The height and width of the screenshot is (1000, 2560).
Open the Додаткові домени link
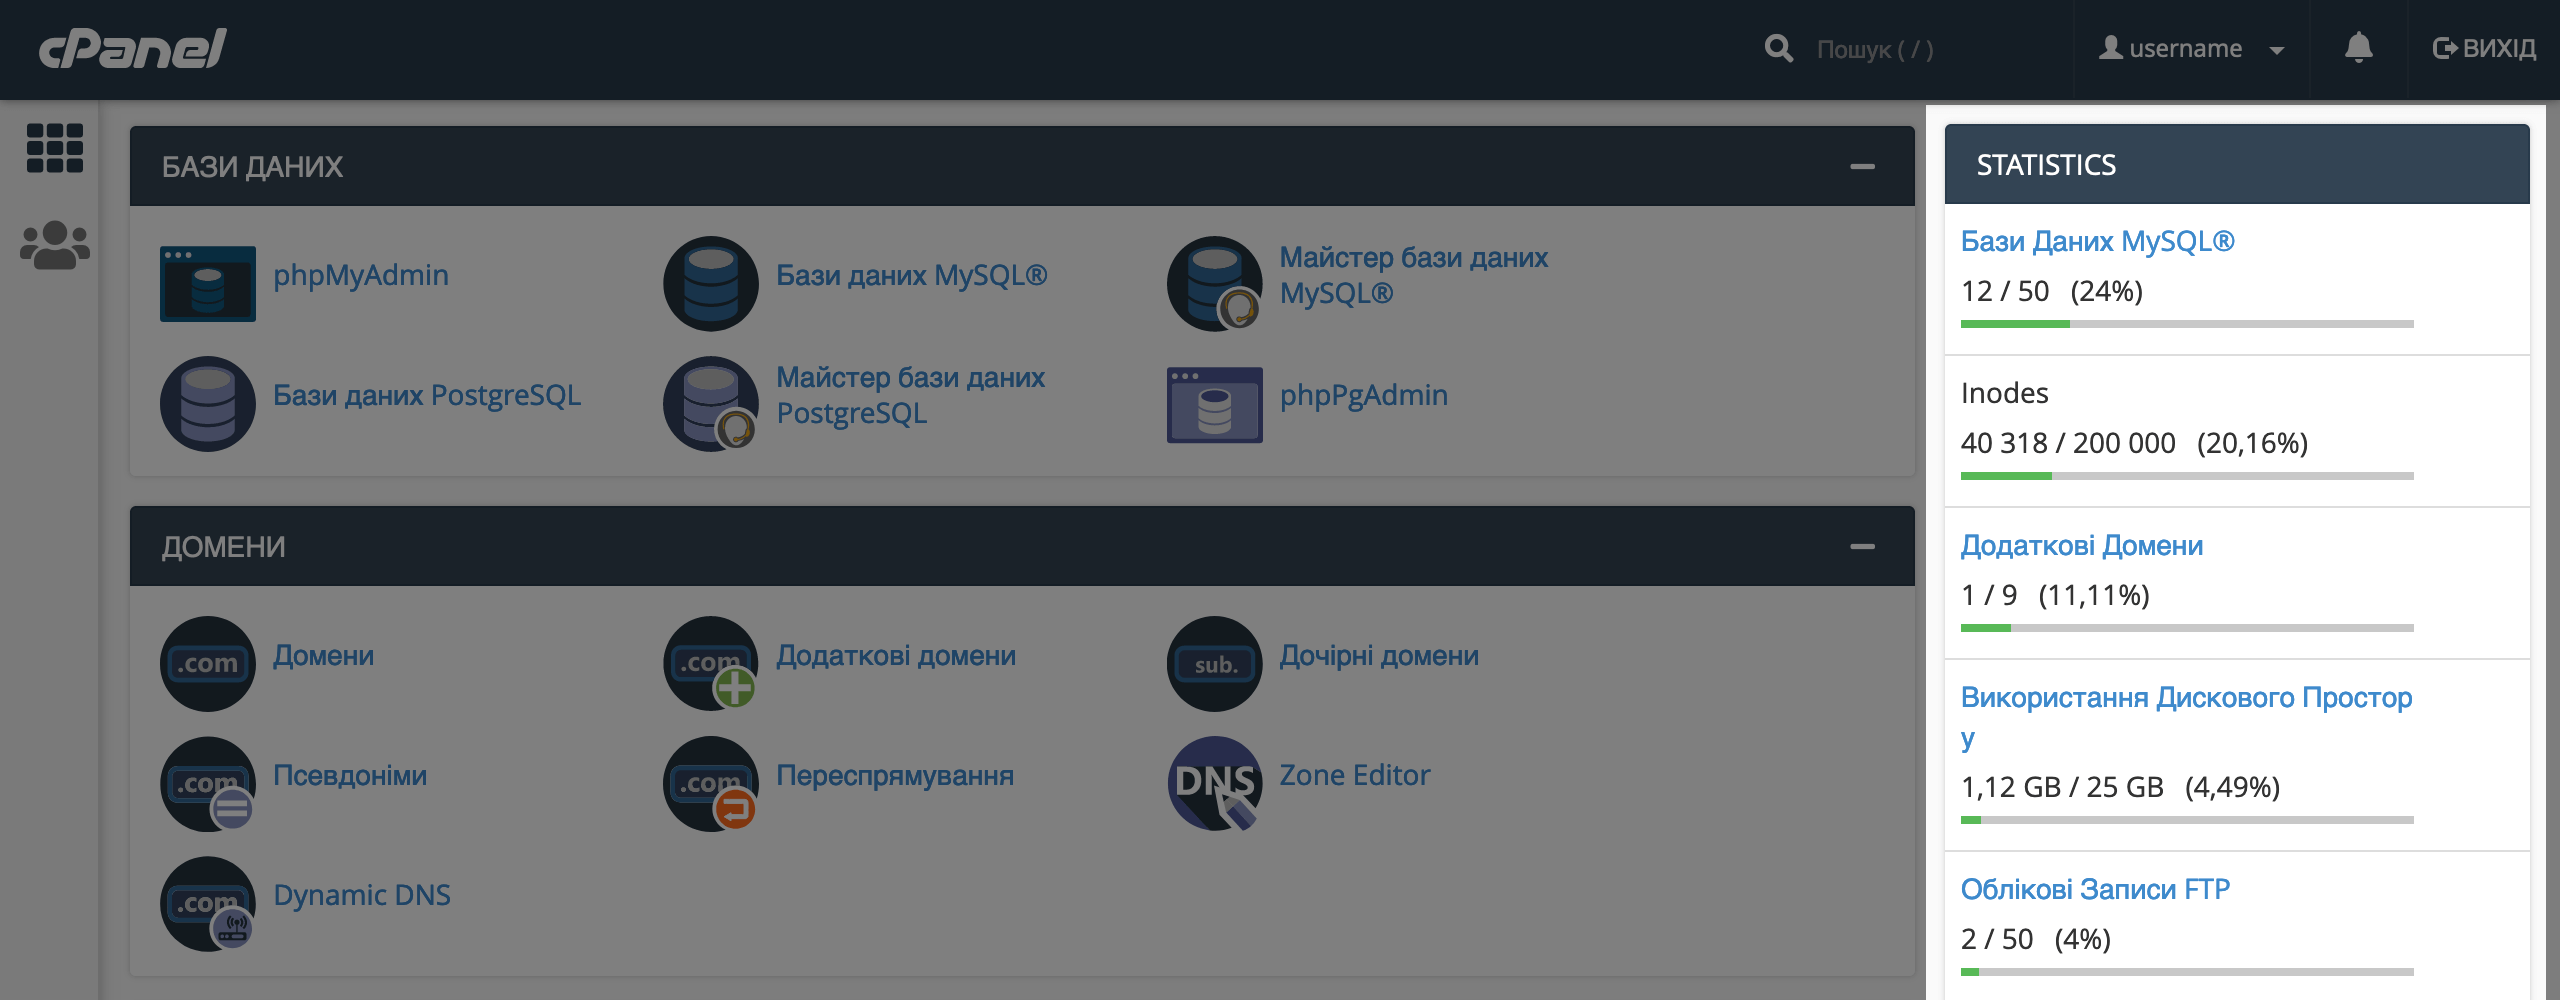pos(896,655)
